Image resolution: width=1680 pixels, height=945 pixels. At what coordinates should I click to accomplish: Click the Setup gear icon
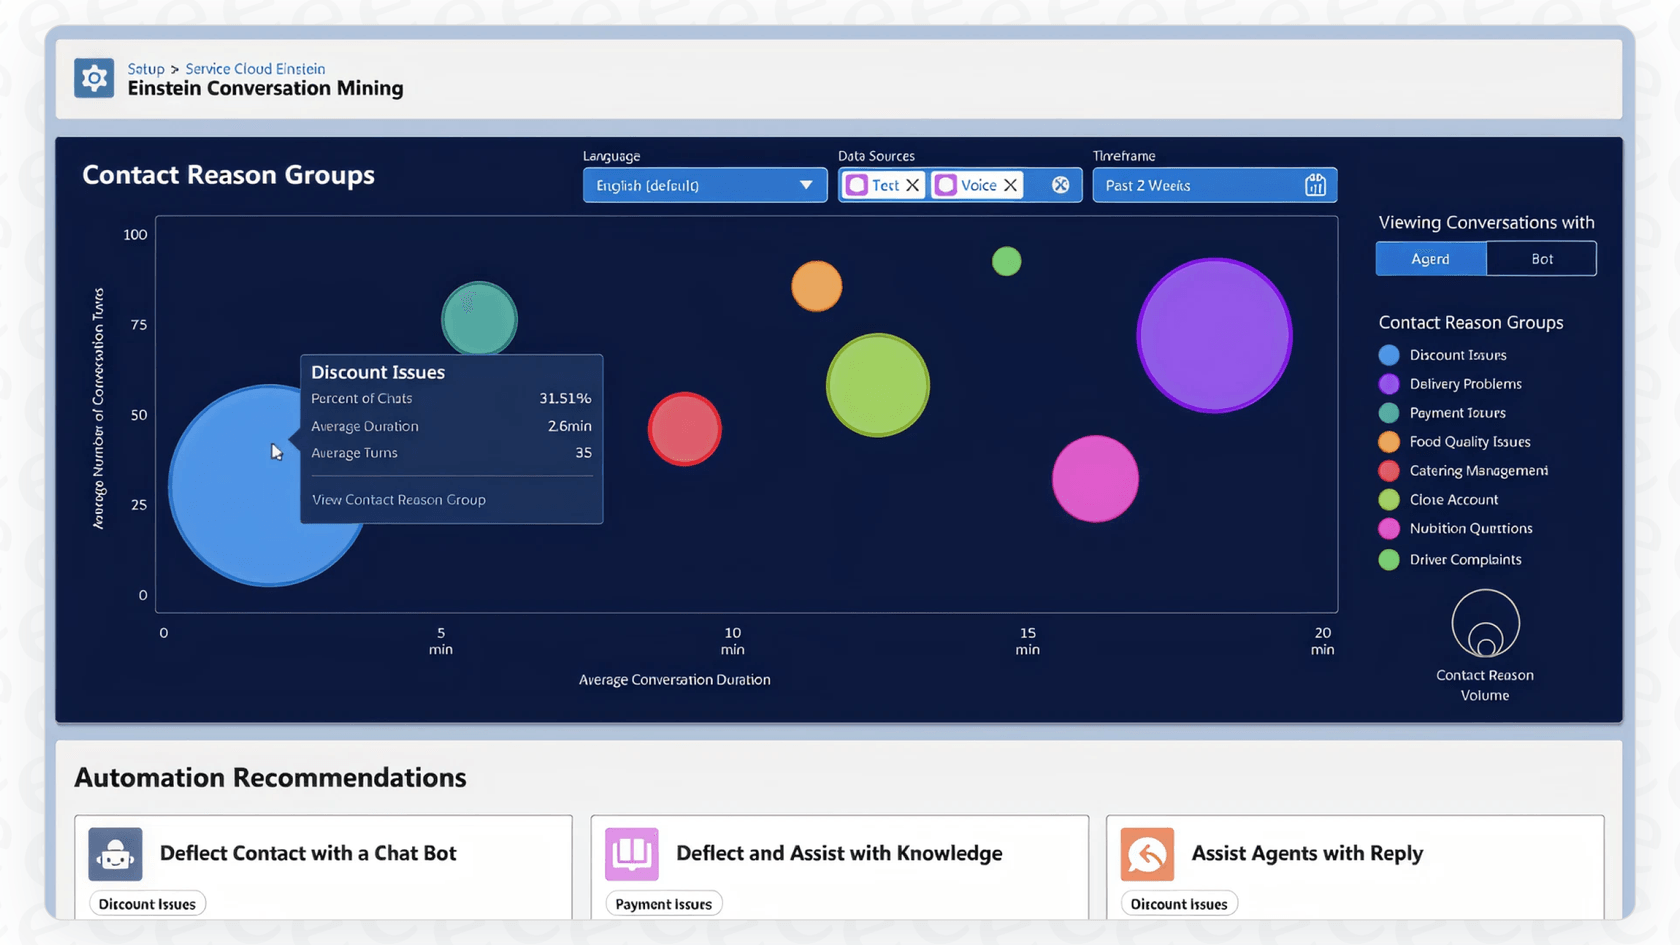click(x=93, y=77)
